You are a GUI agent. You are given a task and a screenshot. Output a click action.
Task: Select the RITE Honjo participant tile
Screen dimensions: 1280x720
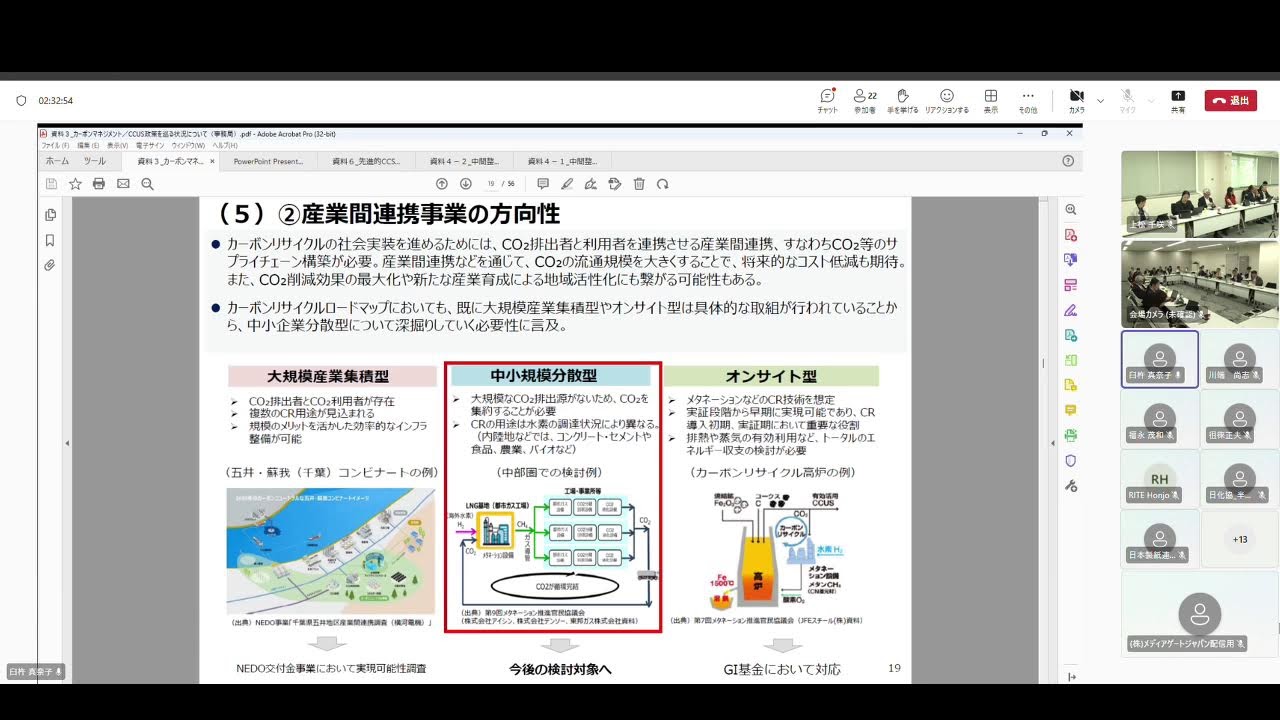(x=1160, y=479)
